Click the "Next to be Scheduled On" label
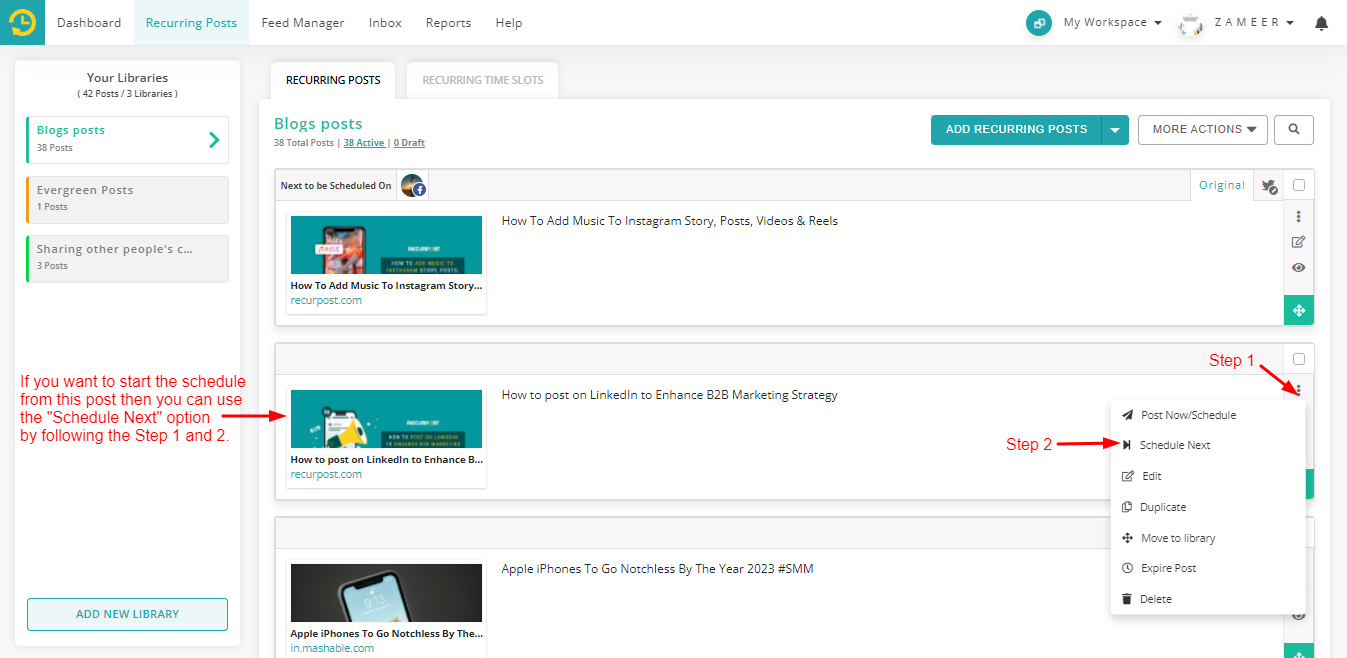Viewport: 1347px width, 658px height. point(336,186)
